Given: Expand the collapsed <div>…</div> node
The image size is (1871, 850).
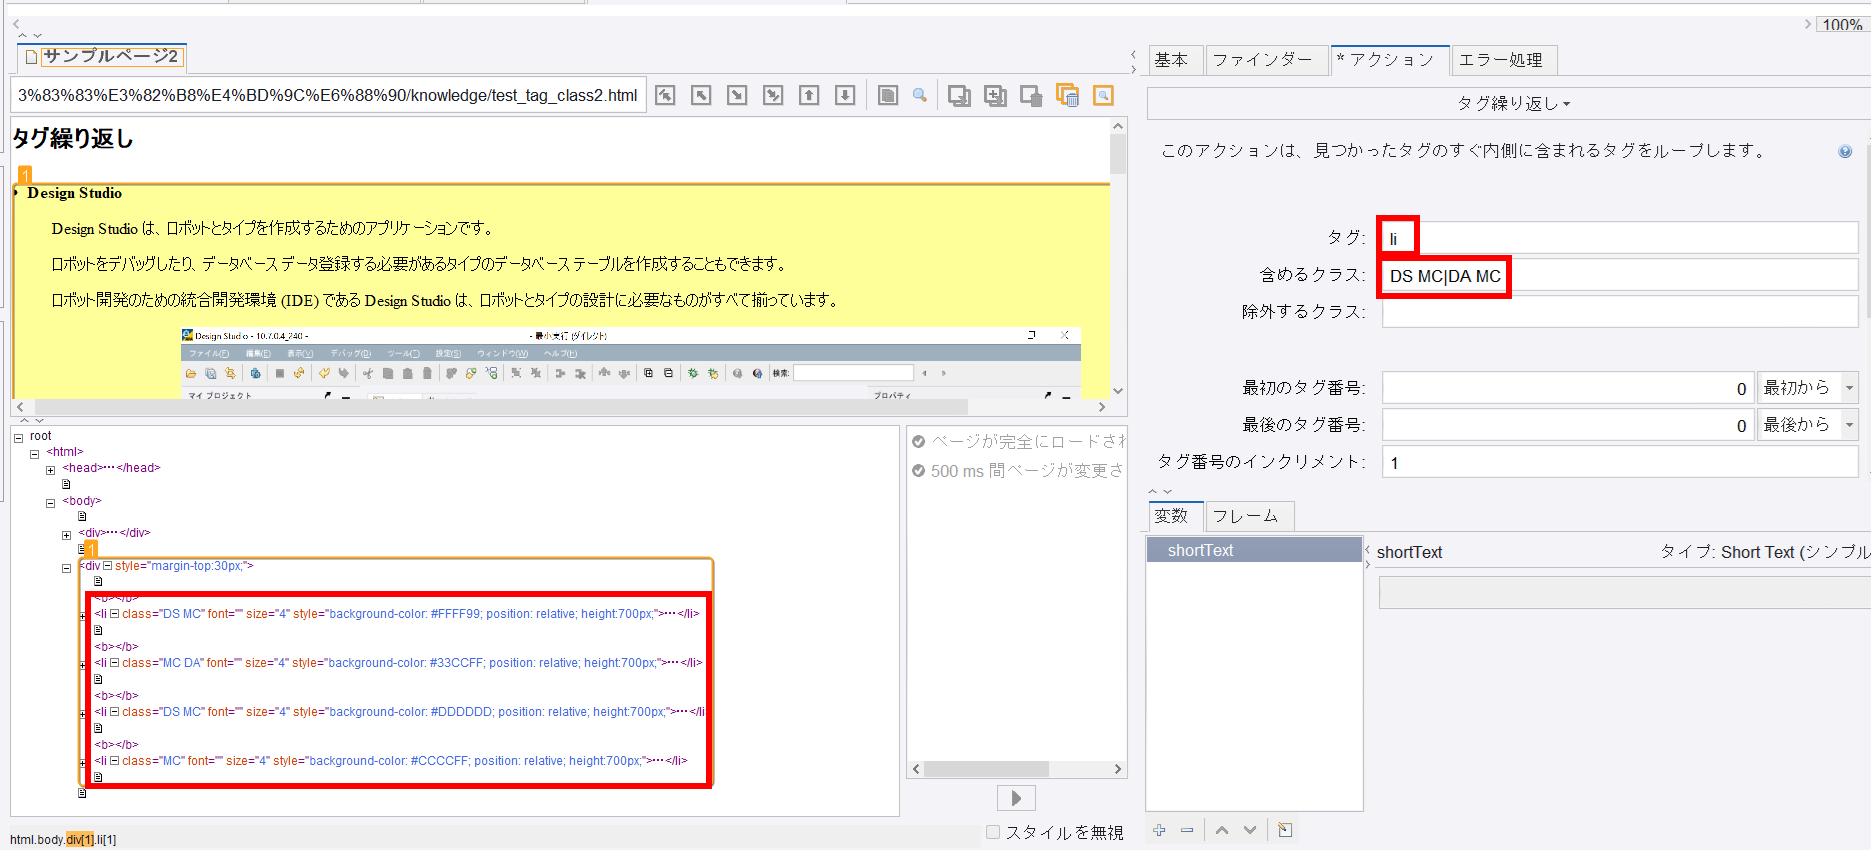Looking at the screenshot, I should (66, 535).
